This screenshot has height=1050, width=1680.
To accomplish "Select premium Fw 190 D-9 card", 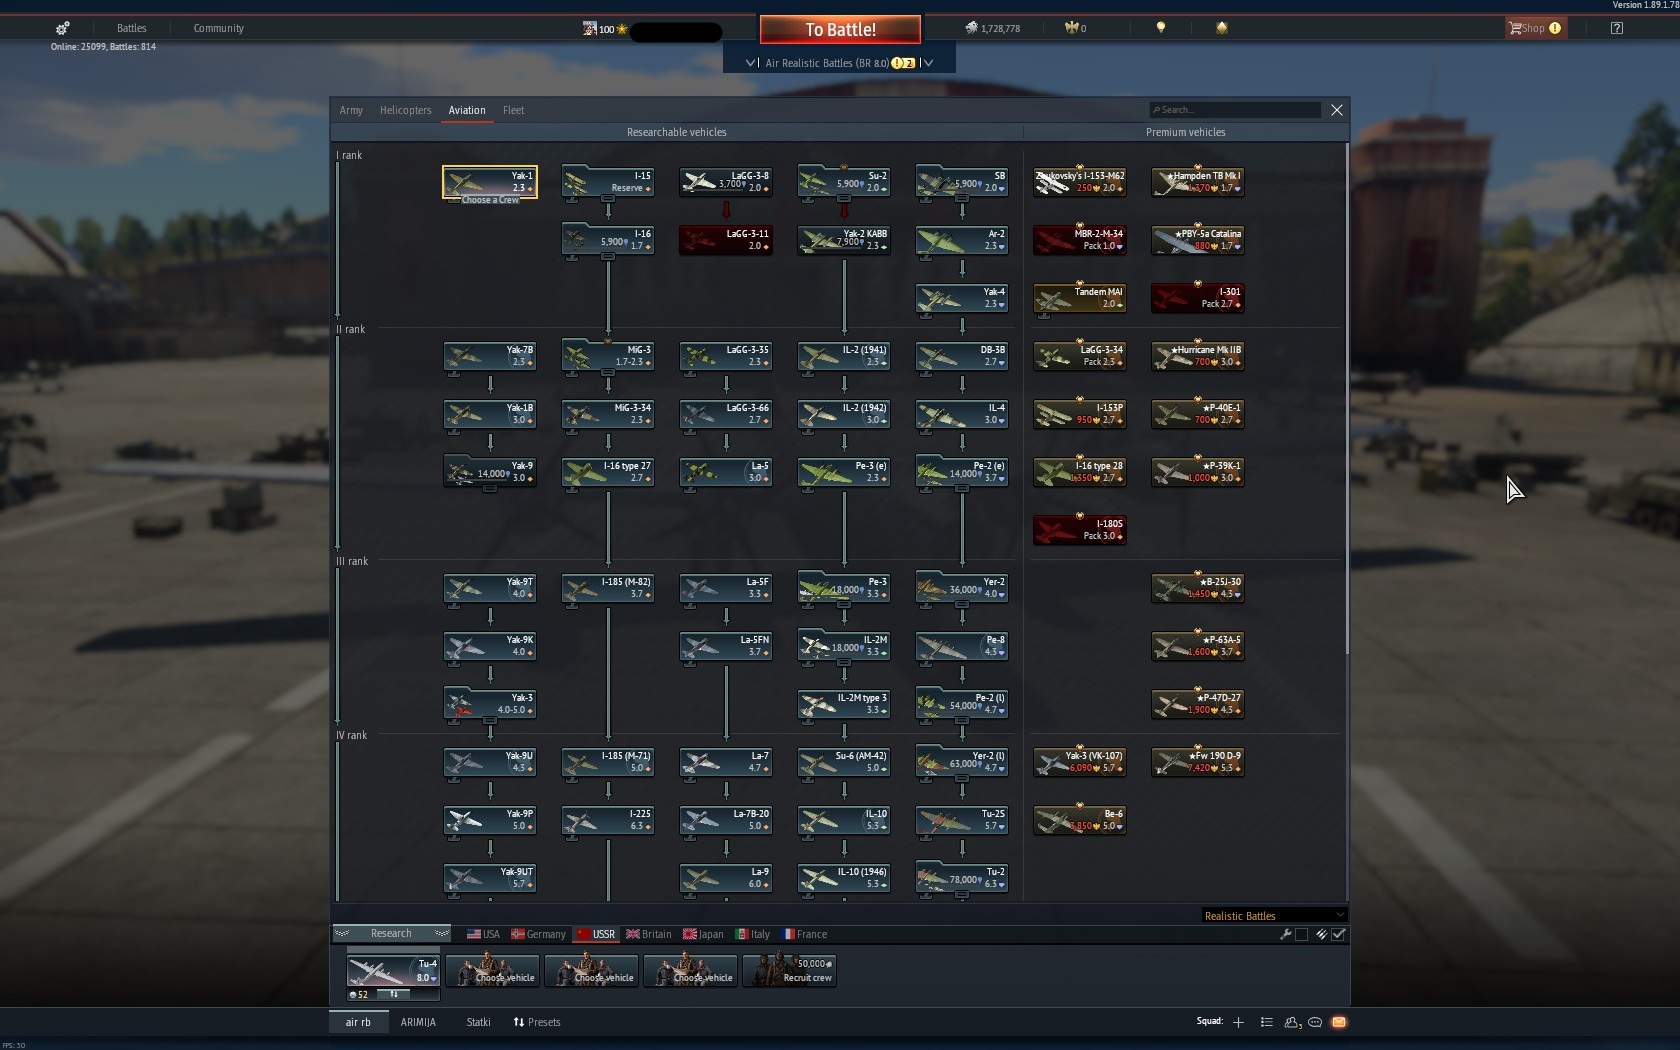I will [1198, 762].
